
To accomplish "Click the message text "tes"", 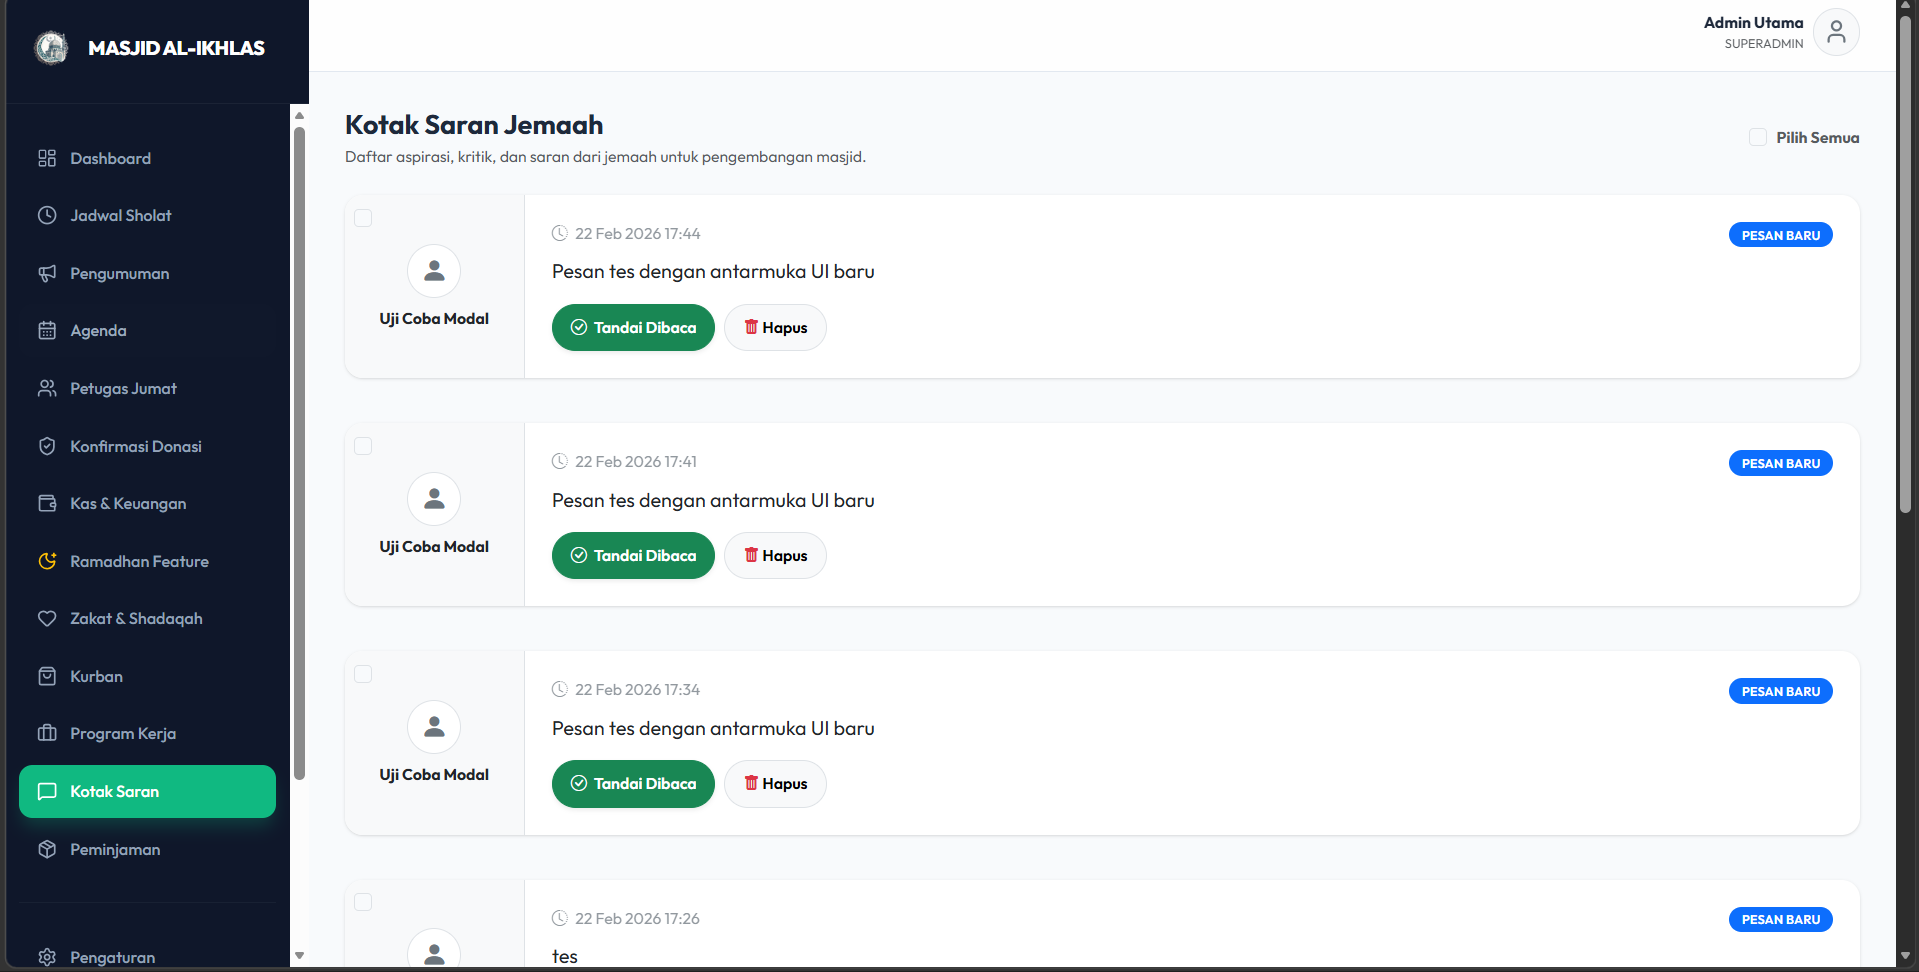I will (x=565, y=956).
